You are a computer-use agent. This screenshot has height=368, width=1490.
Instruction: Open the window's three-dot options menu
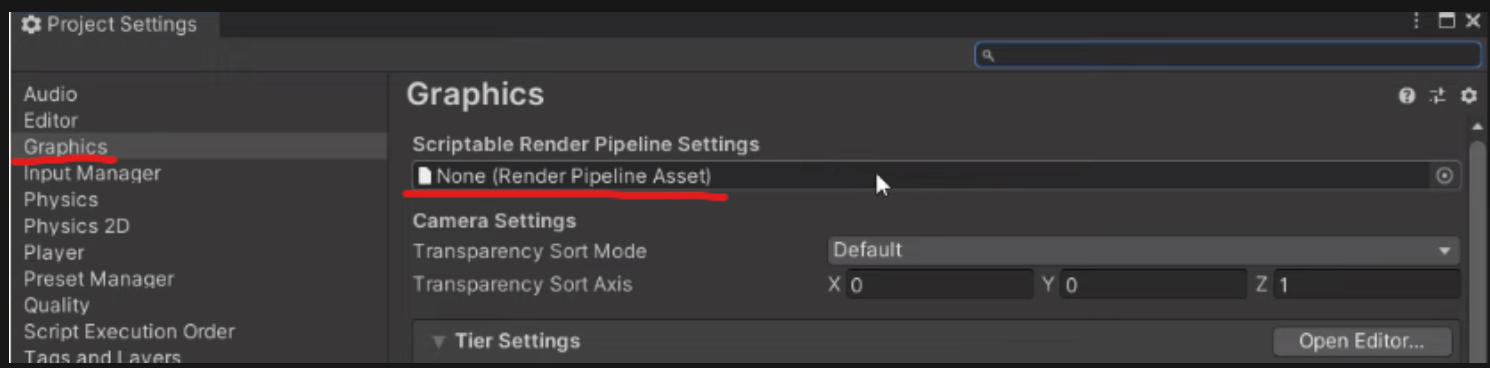tap(1416, 20)
